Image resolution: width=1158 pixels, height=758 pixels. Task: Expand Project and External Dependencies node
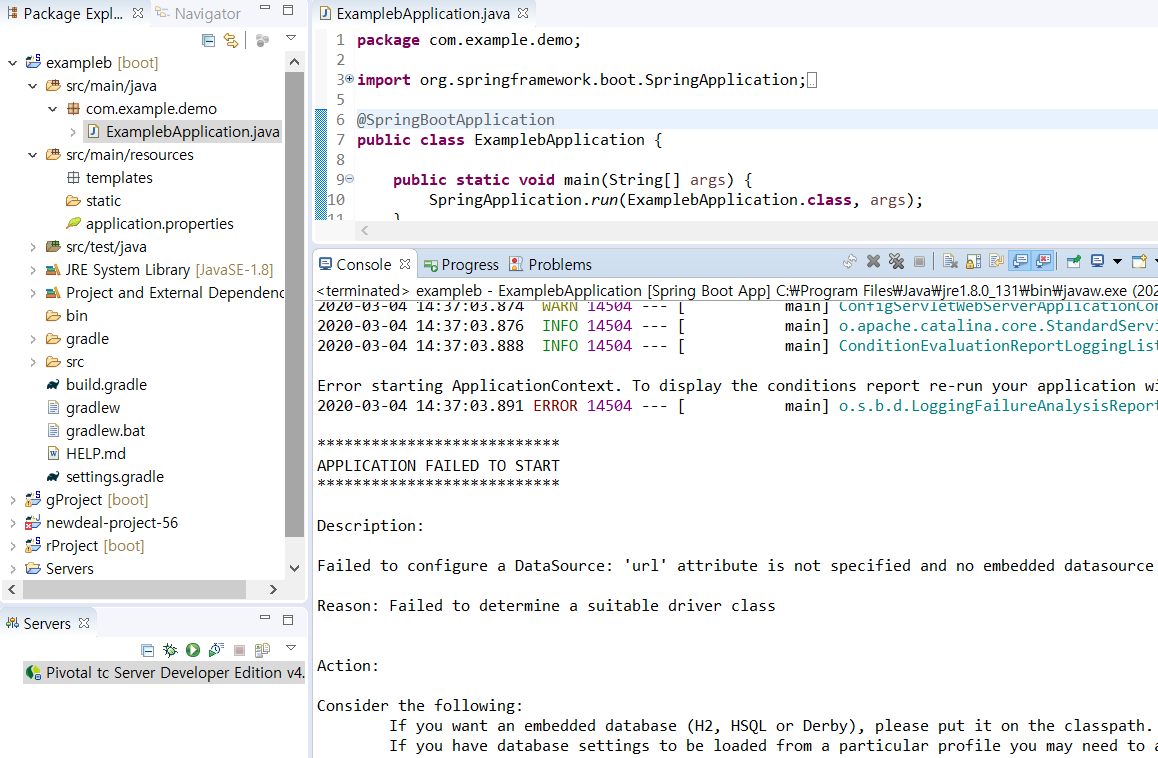pos(32,293)
